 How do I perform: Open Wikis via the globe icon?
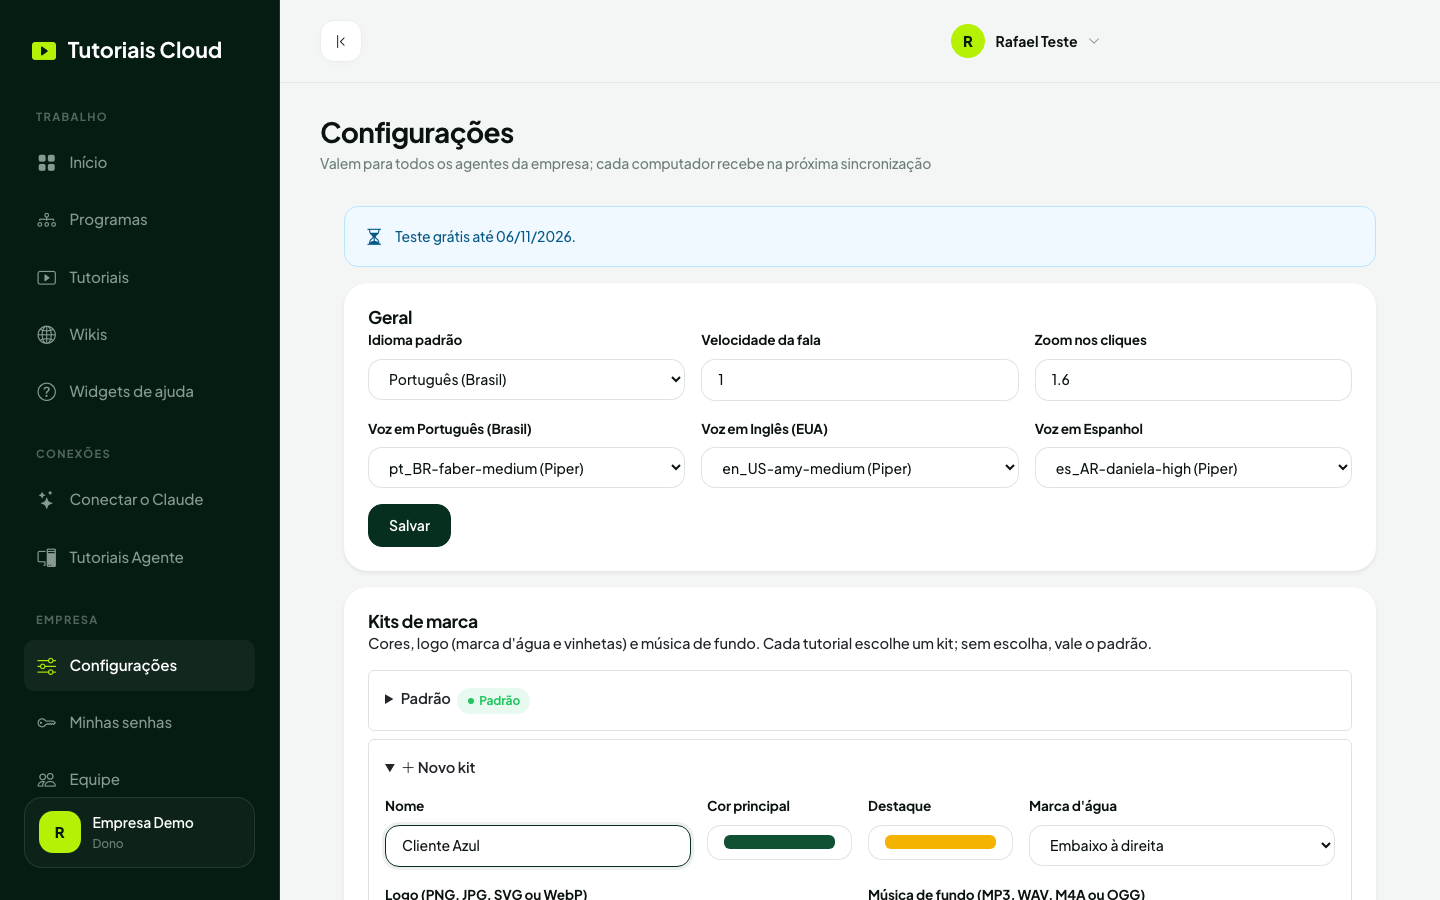(47, 335)
